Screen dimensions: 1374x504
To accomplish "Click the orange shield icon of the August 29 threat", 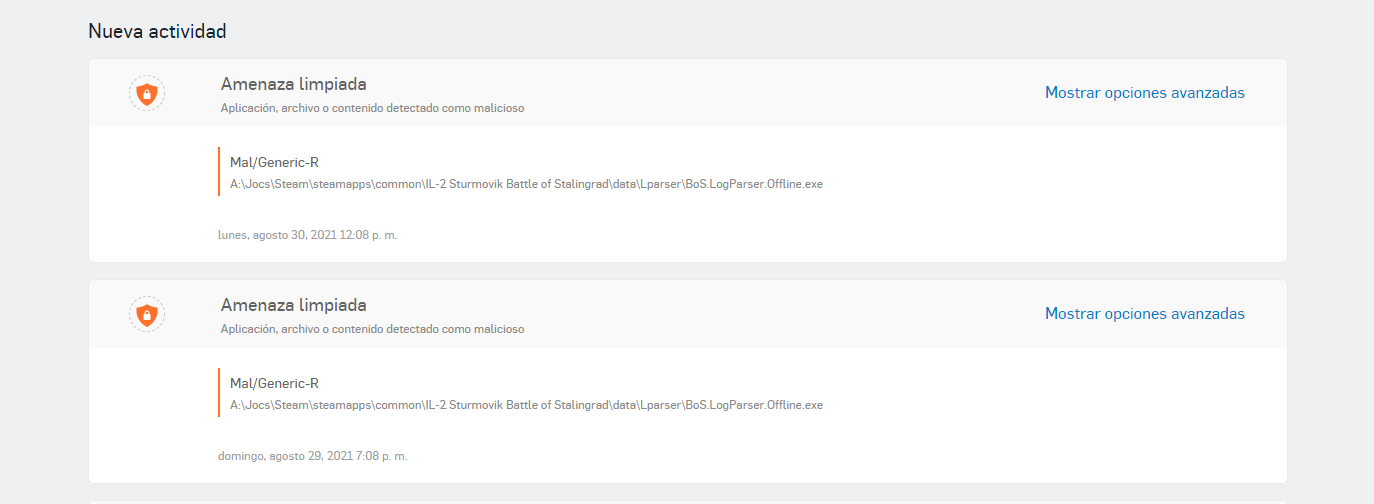I will point(147,314).
